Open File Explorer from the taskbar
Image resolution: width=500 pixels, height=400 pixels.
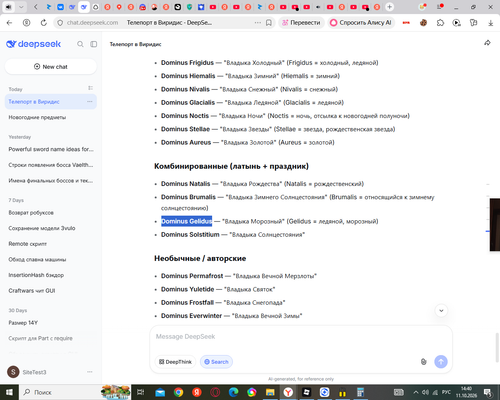pos(270,392)
